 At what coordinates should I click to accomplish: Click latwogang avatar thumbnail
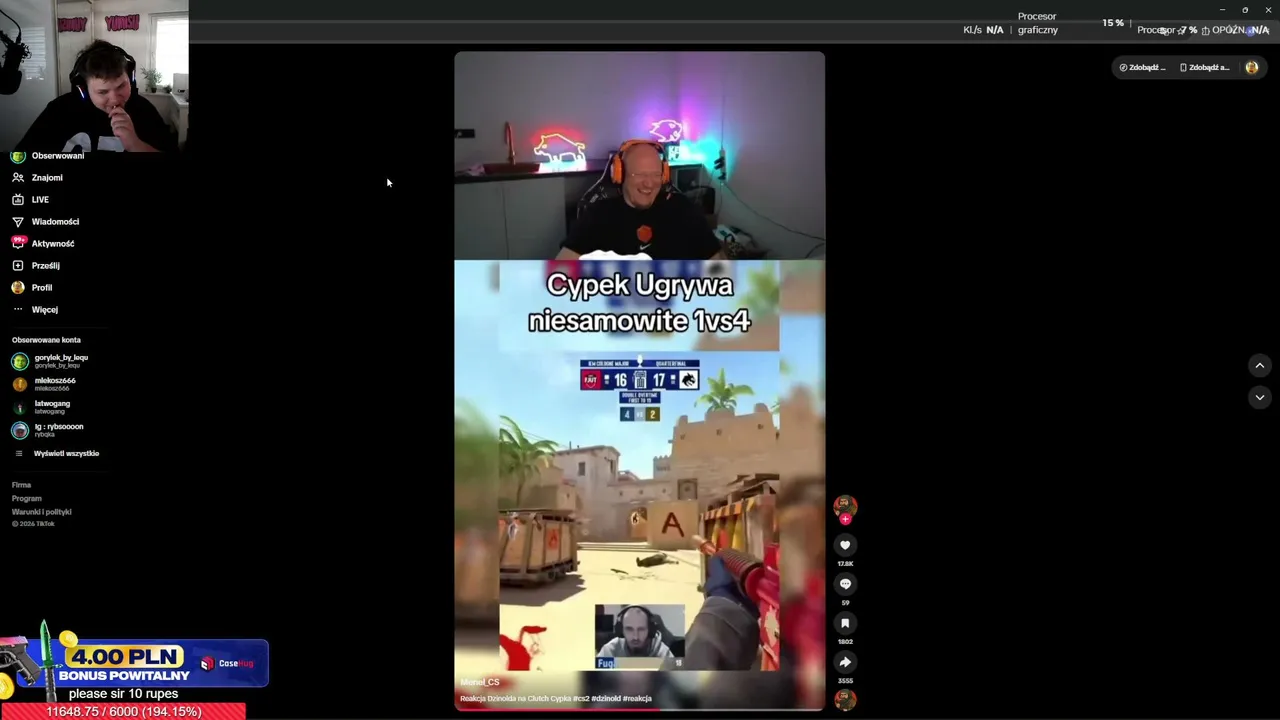pyautogui.click(x=20, y=407)
